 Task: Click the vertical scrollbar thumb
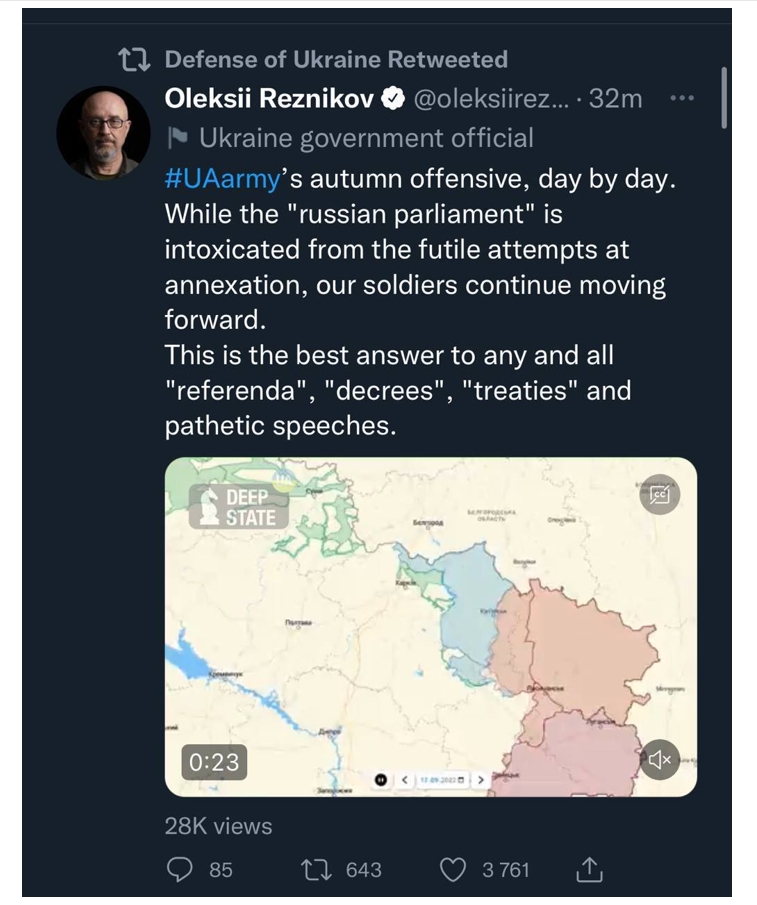(724, 97)
